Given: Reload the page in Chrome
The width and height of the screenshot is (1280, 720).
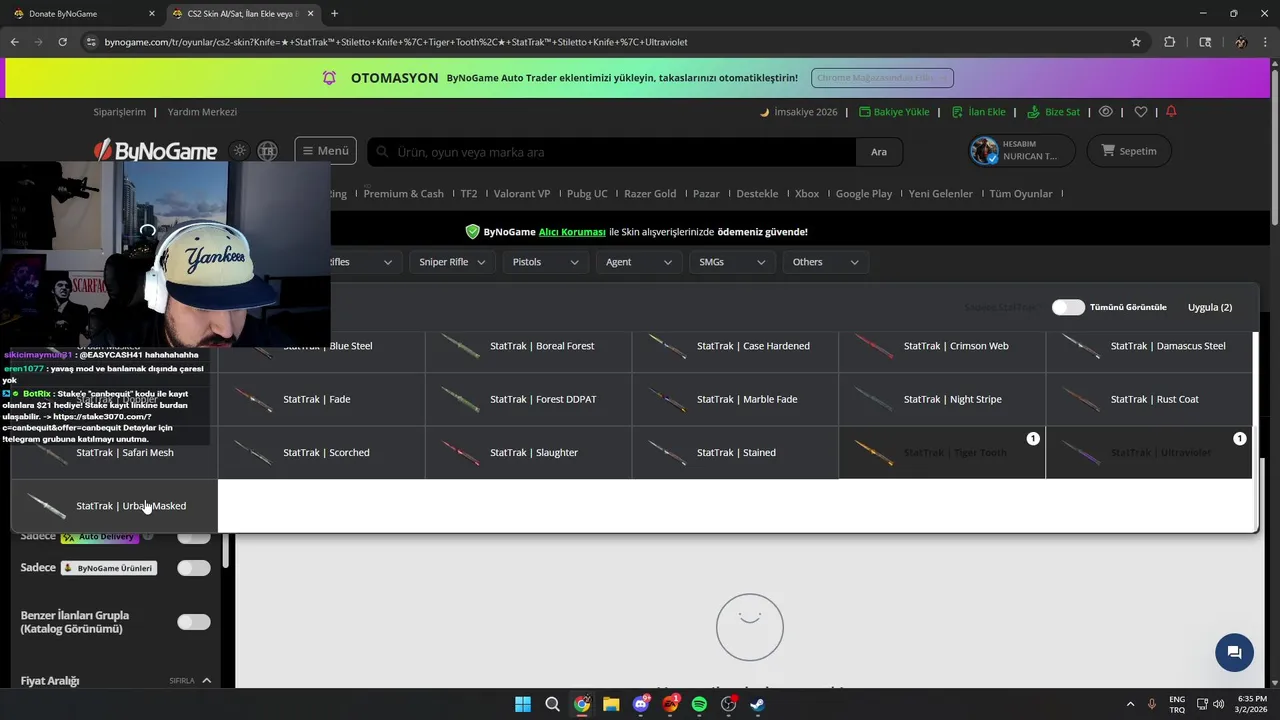Looking at the screenshot, I should click(x=62, y=42).
